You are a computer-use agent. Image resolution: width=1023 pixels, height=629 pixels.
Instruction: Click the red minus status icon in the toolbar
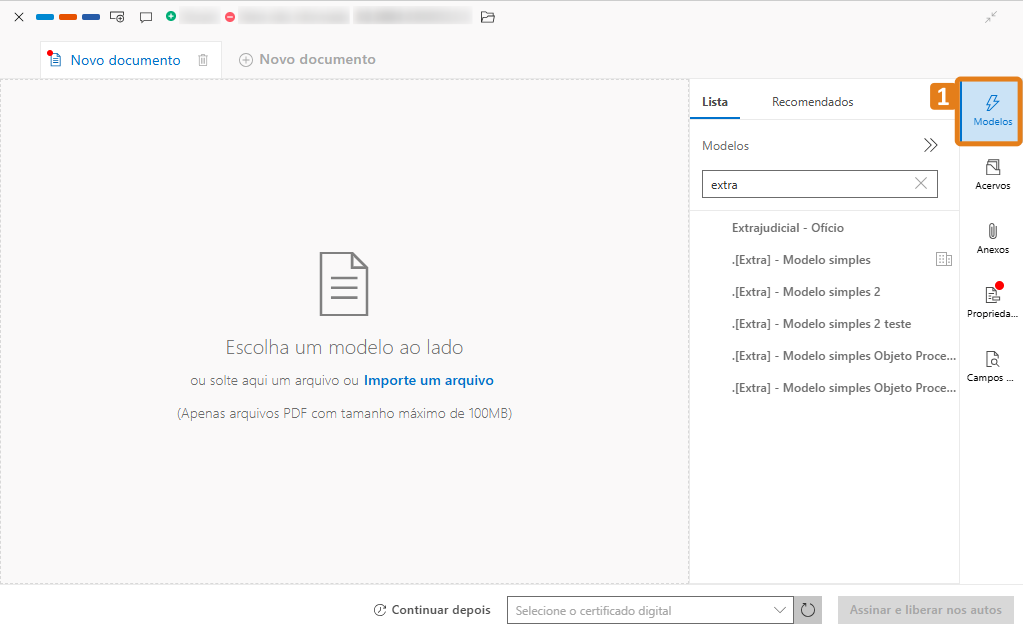tap(229, 16)
